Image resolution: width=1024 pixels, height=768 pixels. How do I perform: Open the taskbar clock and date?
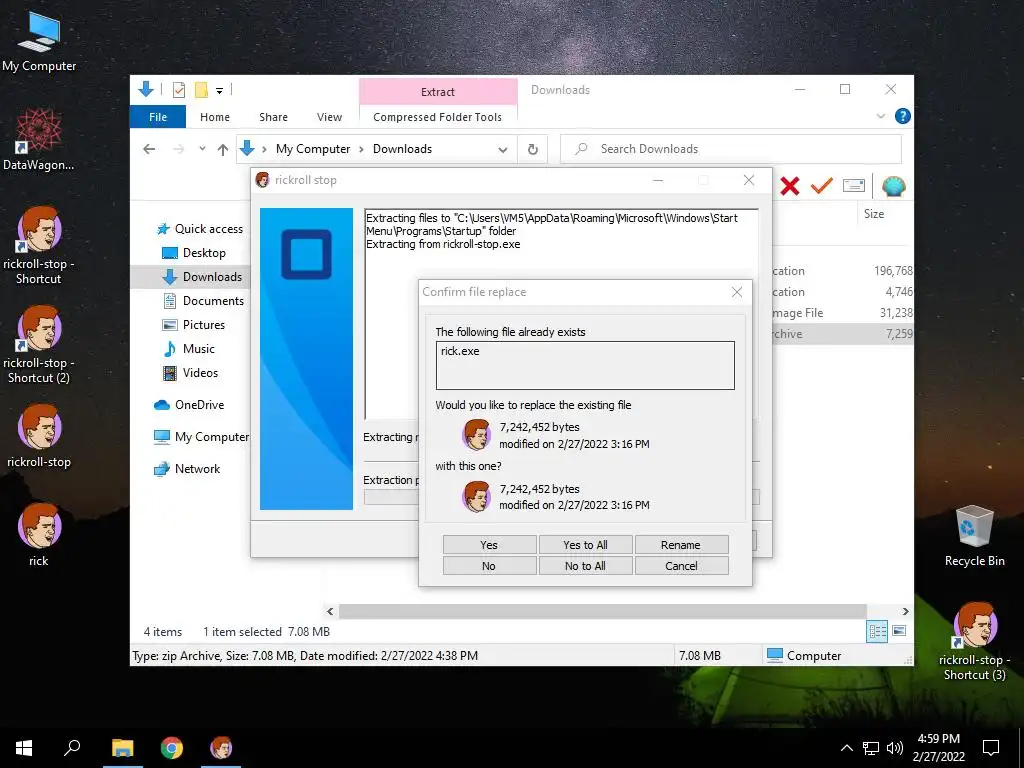coord(938,748)
